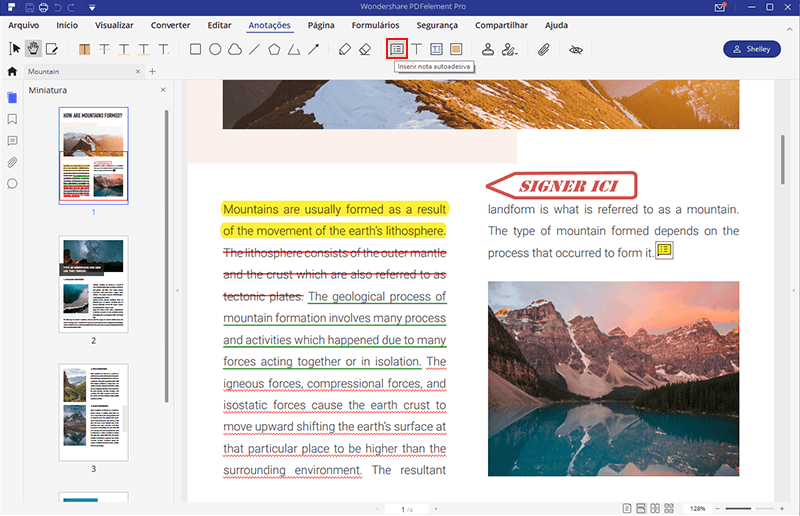Toggle hide annotations eye icon
The height and width of the screenshot is (516, 800).
(x=575, y=48)
